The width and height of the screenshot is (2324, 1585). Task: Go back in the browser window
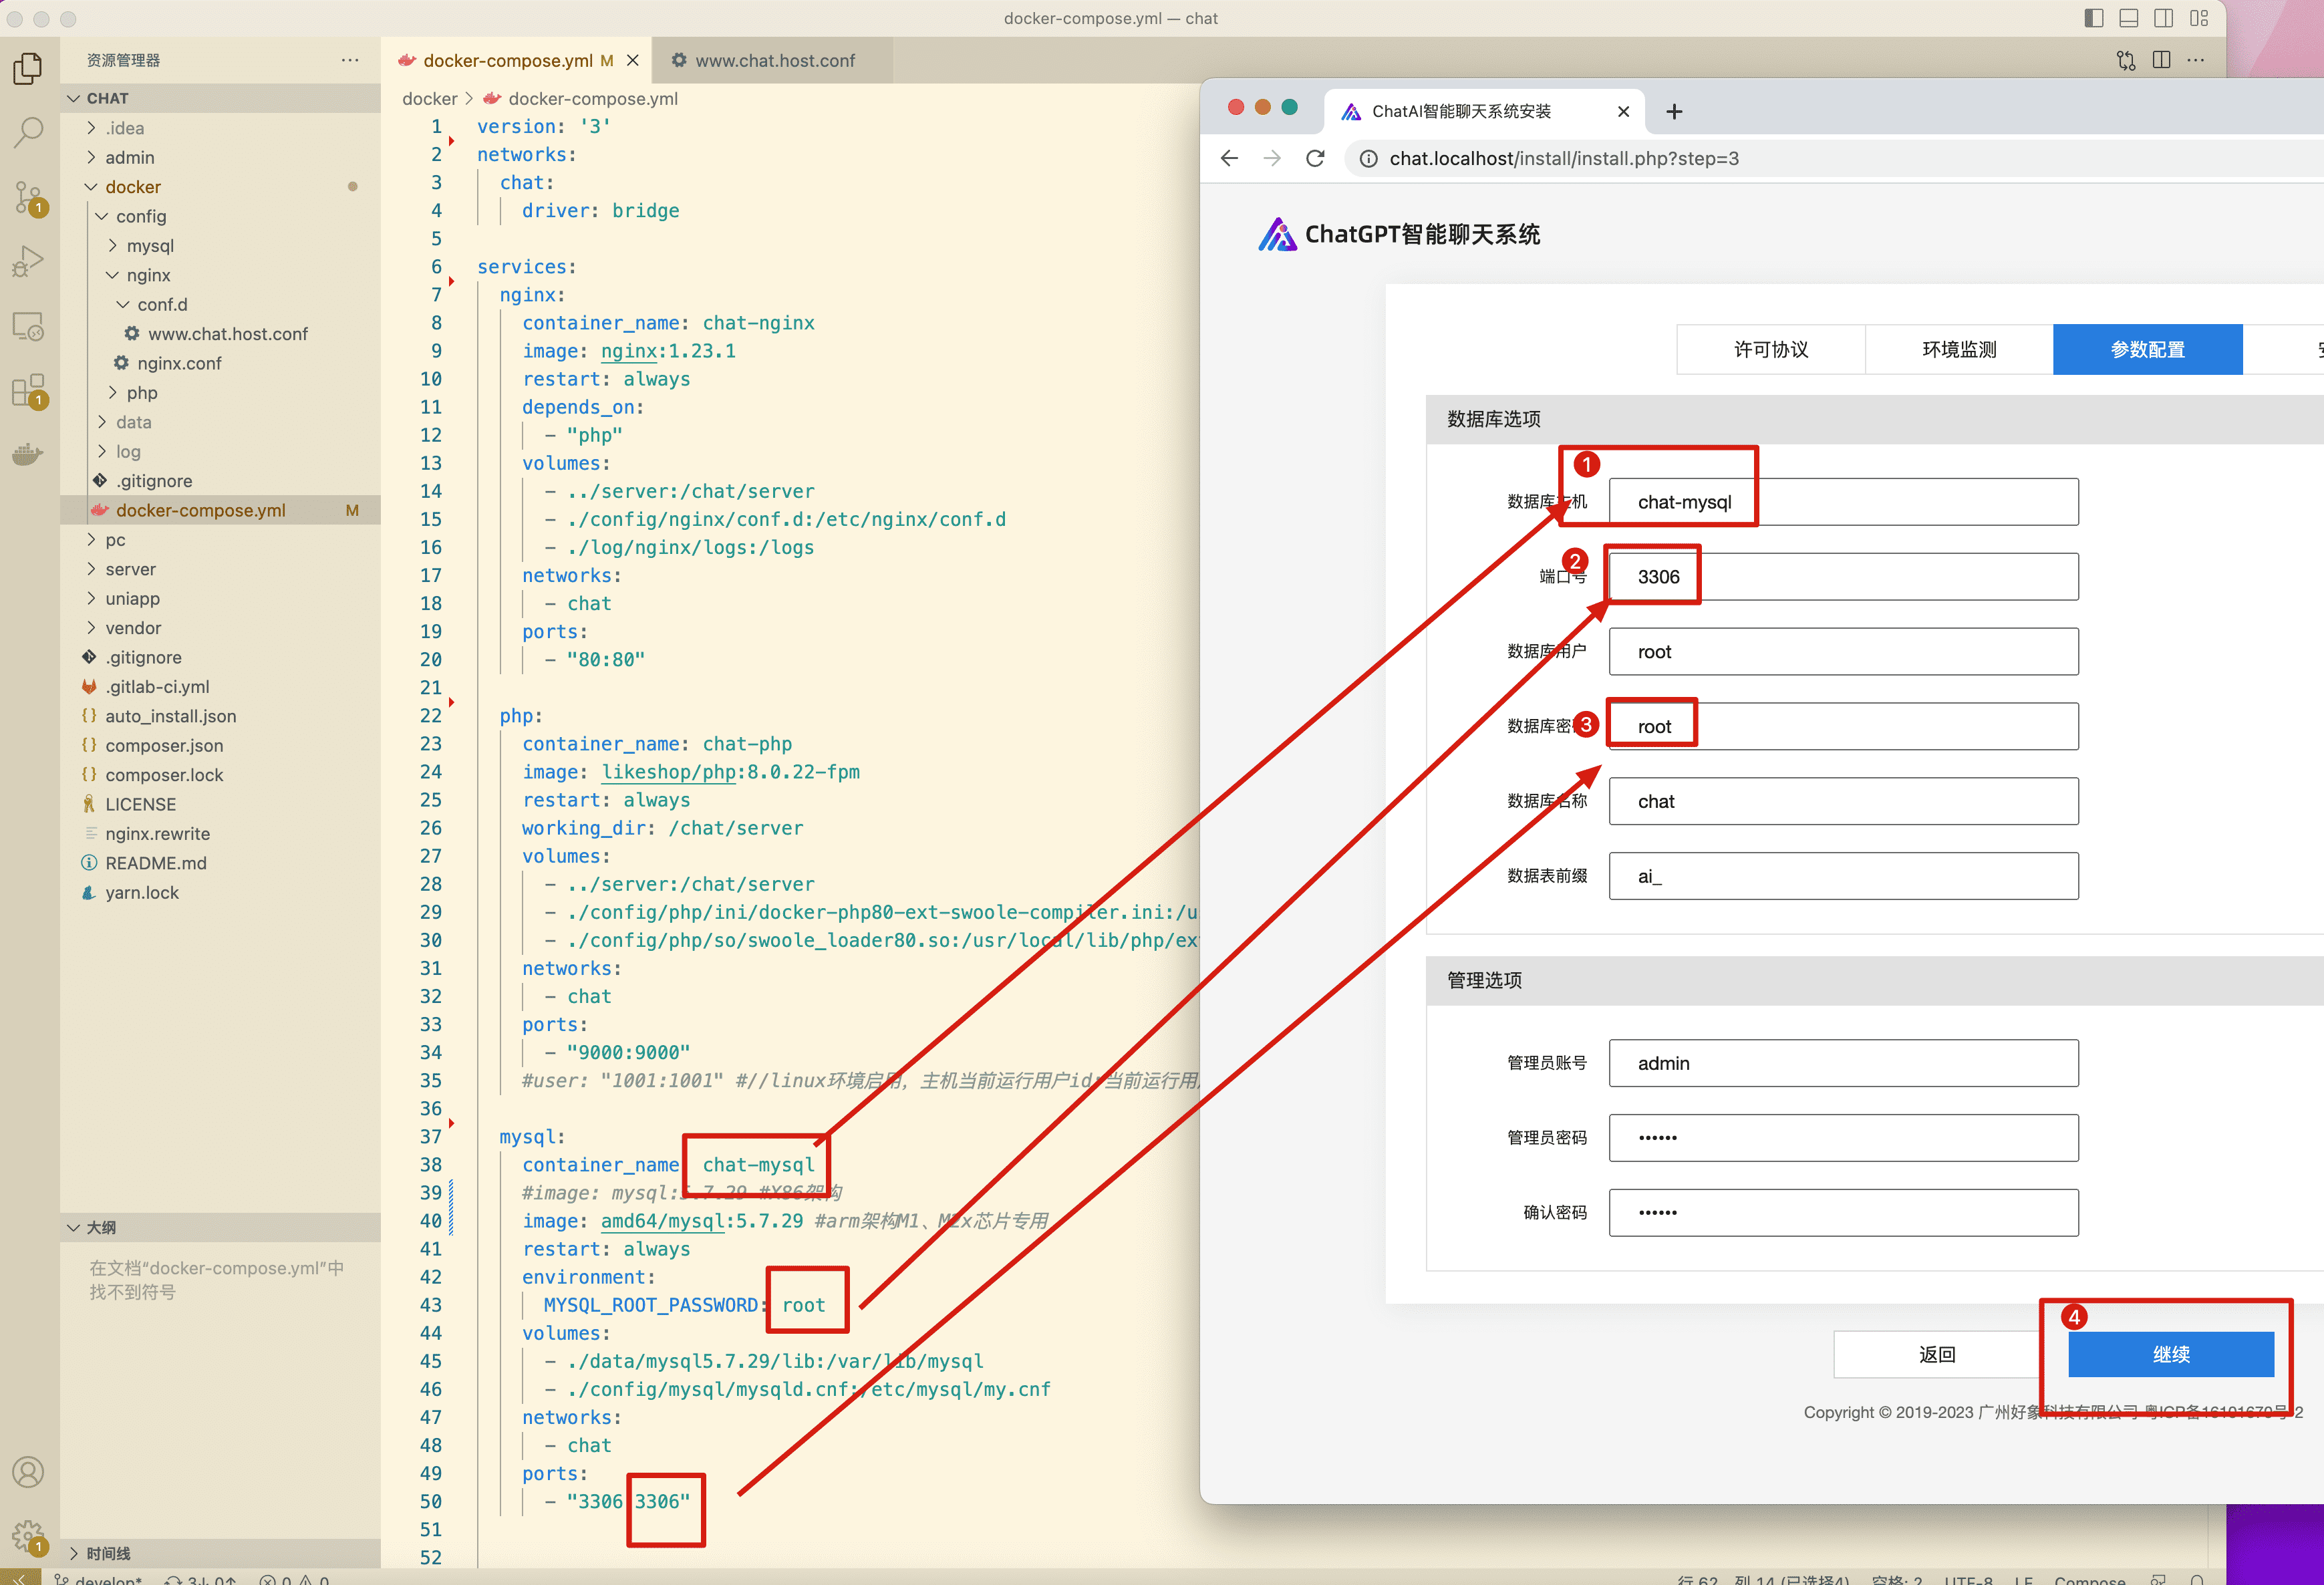[x=1230, y=159]
